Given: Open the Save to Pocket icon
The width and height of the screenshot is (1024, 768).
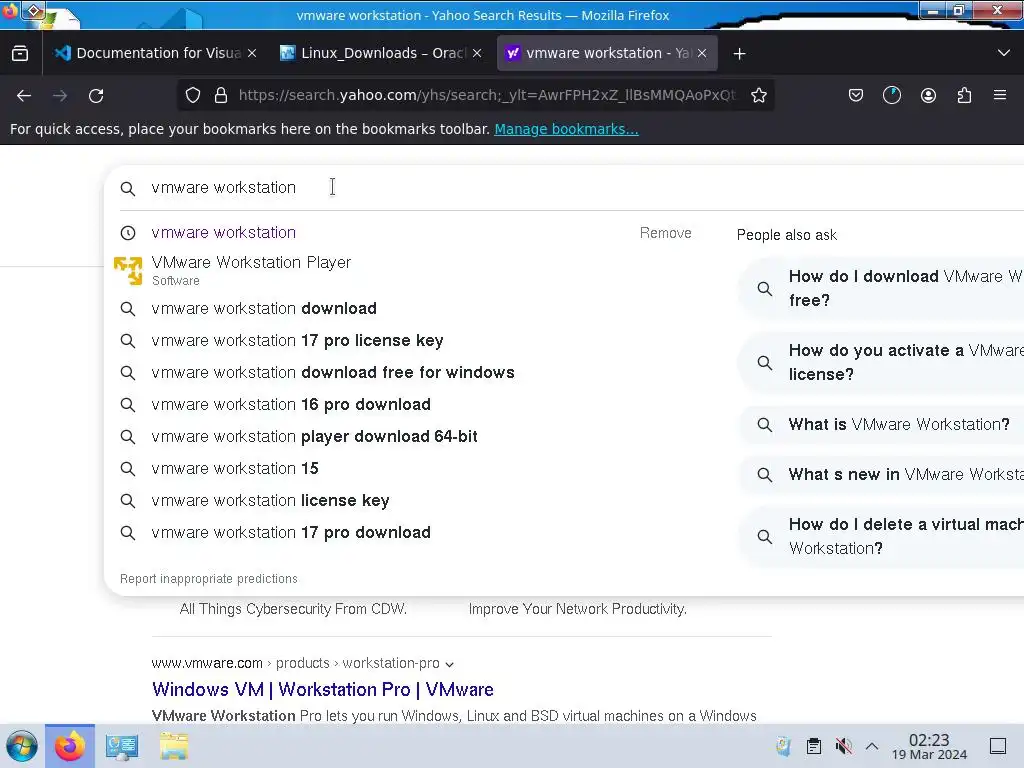Looking at the screenshot, I should 856,95.
